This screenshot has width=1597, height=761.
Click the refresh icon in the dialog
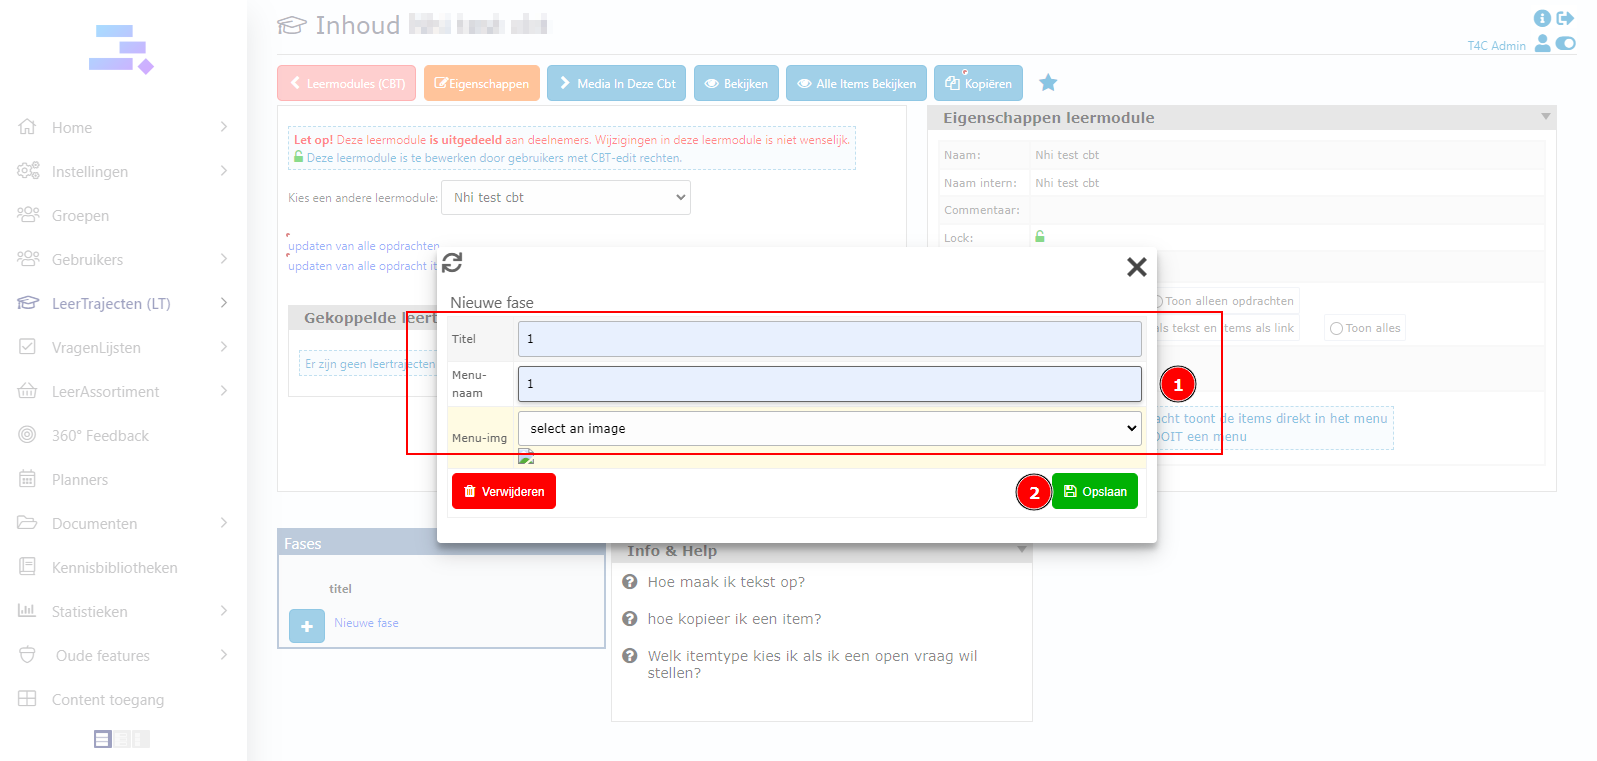coord(452,263)
